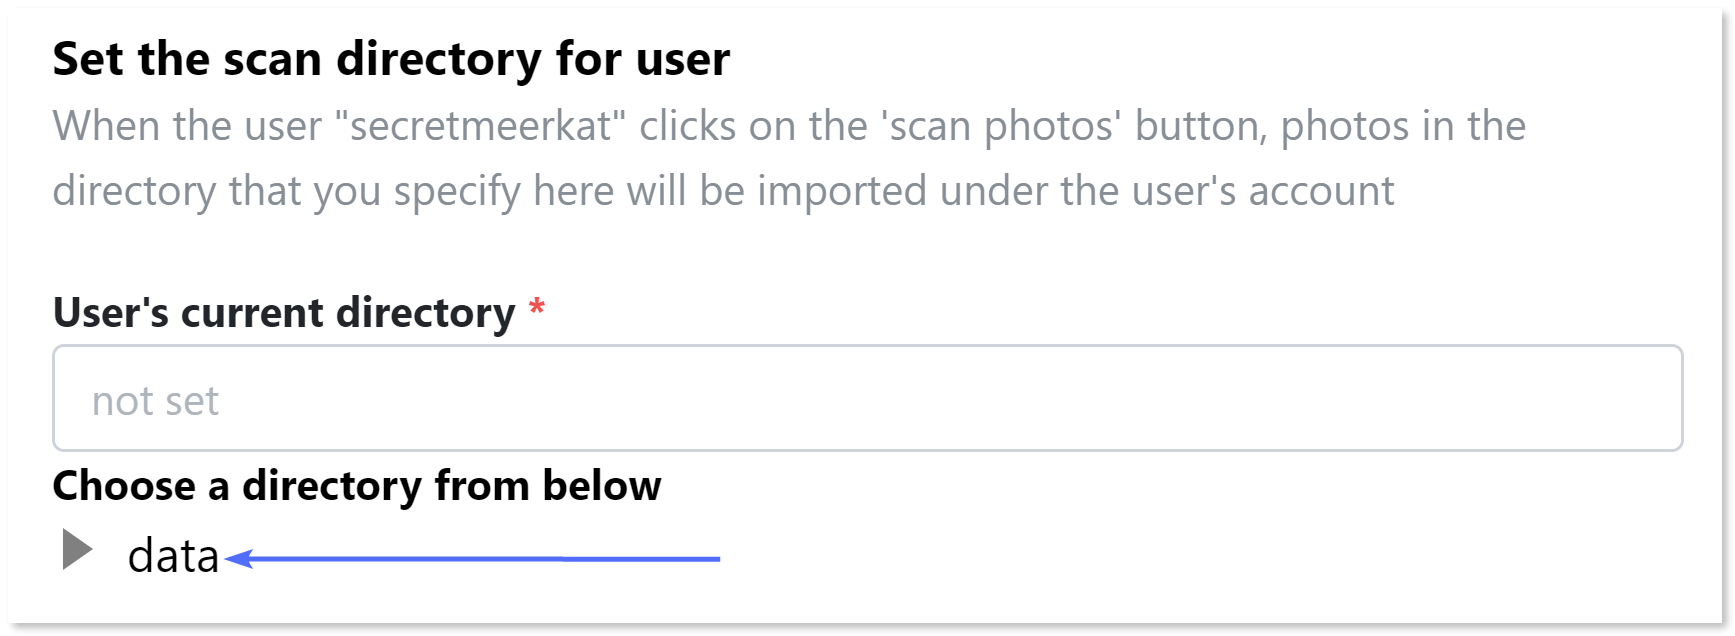Select the data directory
This screenshot has height=636, width=1735.
point(173,556)
